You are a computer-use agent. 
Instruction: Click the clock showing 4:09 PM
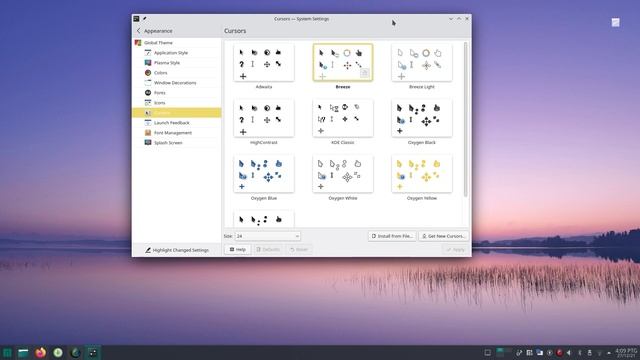coord(626,353)
